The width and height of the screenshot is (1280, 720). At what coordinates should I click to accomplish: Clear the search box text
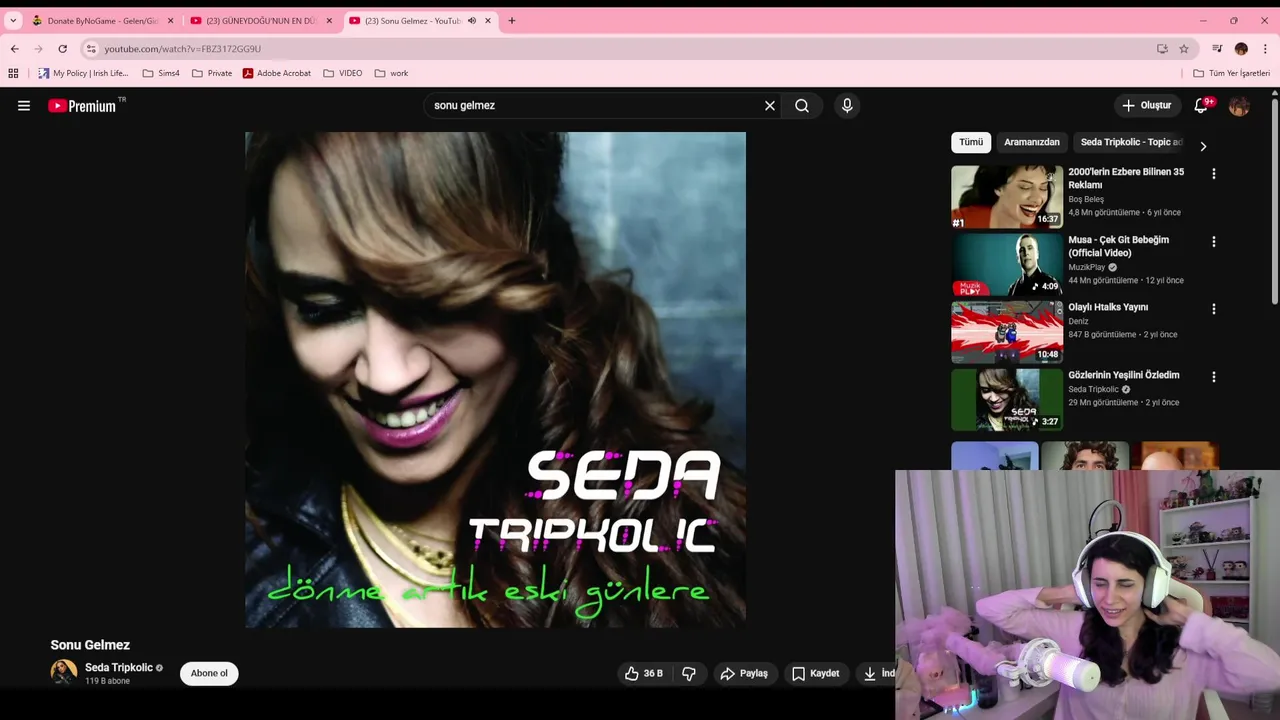coord(770,105)
